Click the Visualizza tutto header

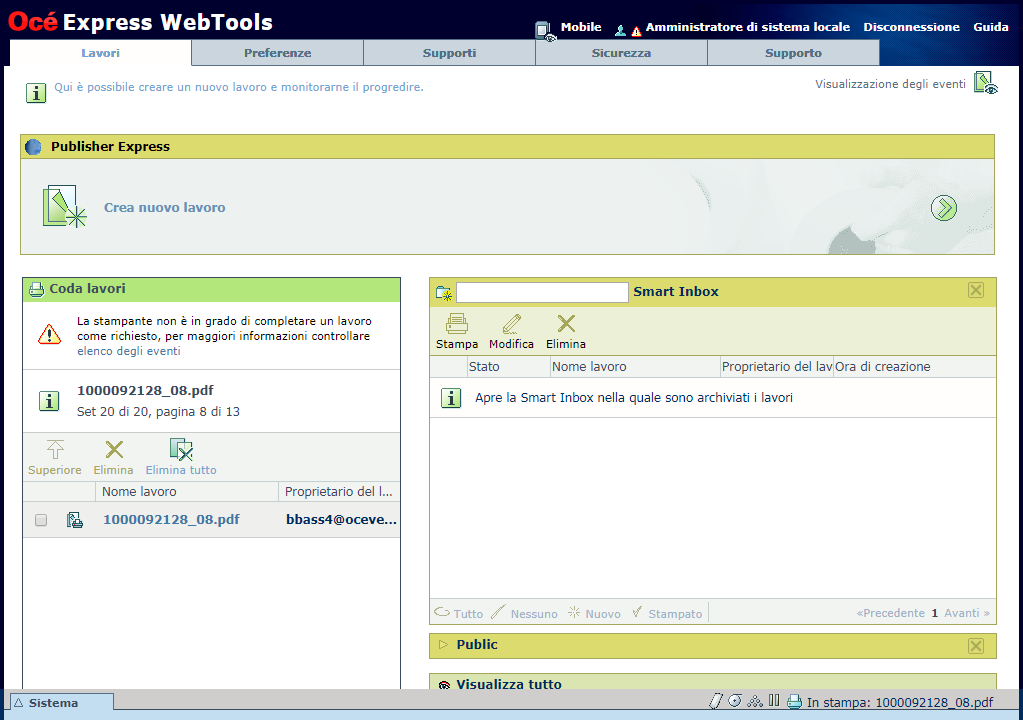(x=509, y=684)
